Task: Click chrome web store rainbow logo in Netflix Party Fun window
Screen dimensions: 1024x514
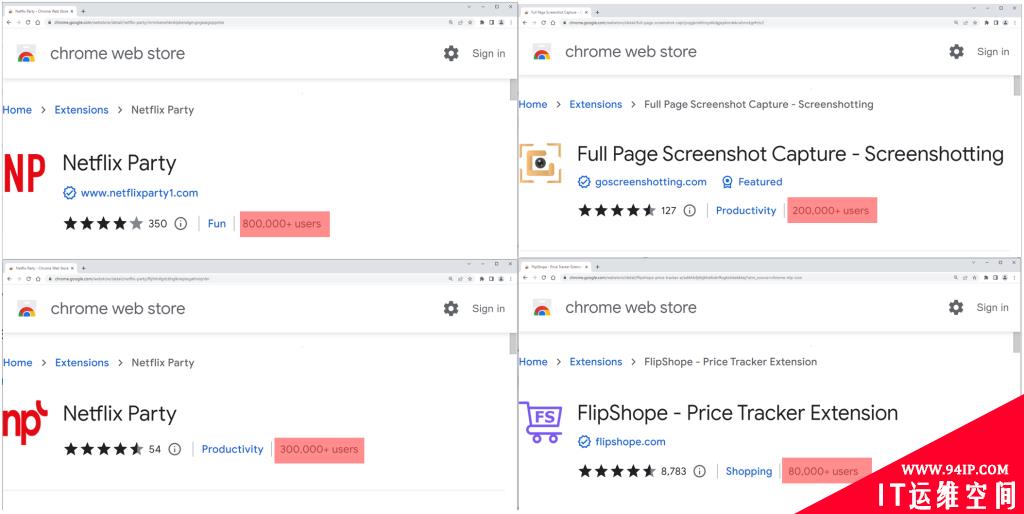Action: click(26, 54)
